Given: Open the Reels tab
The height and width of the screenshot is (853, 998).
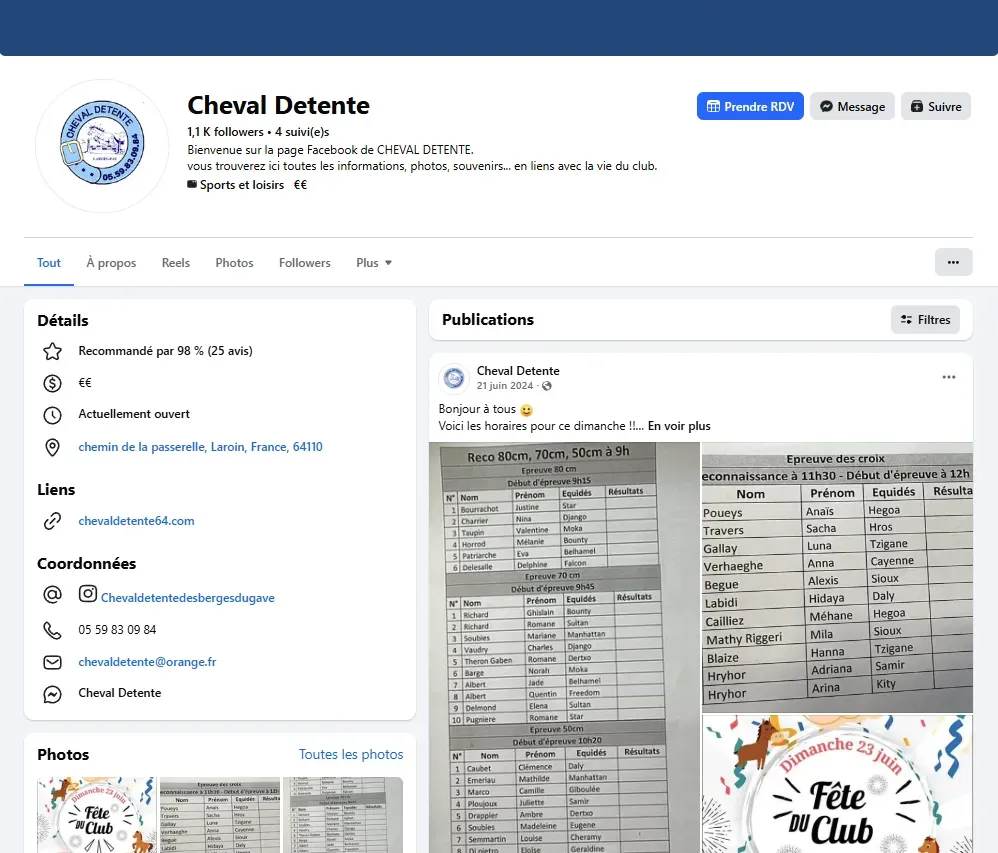Looking at the screenshot, I should point(176,263).
